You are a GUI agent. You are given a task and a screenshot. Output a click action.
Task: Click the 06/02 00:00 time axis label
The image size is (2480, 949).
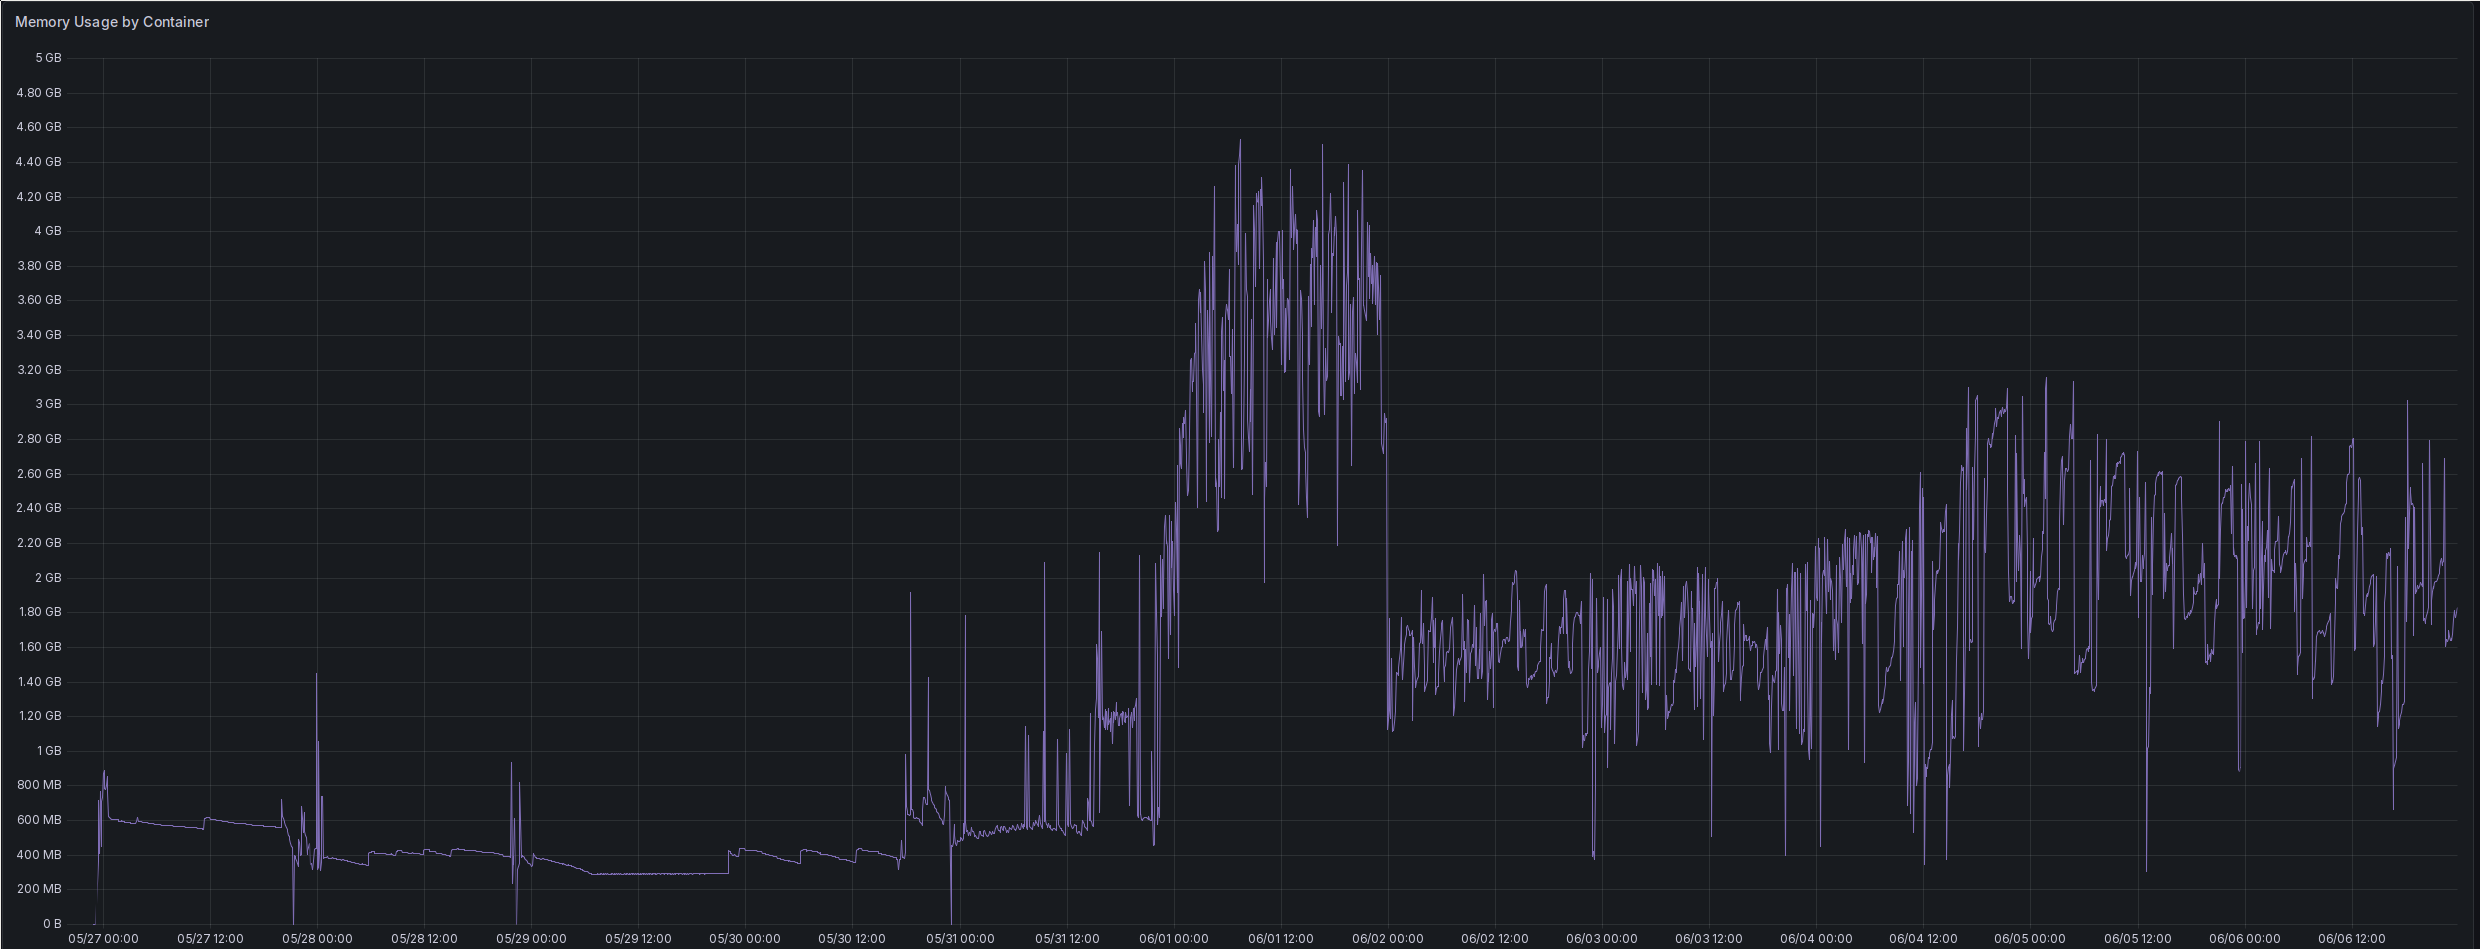click(1388, 939)
